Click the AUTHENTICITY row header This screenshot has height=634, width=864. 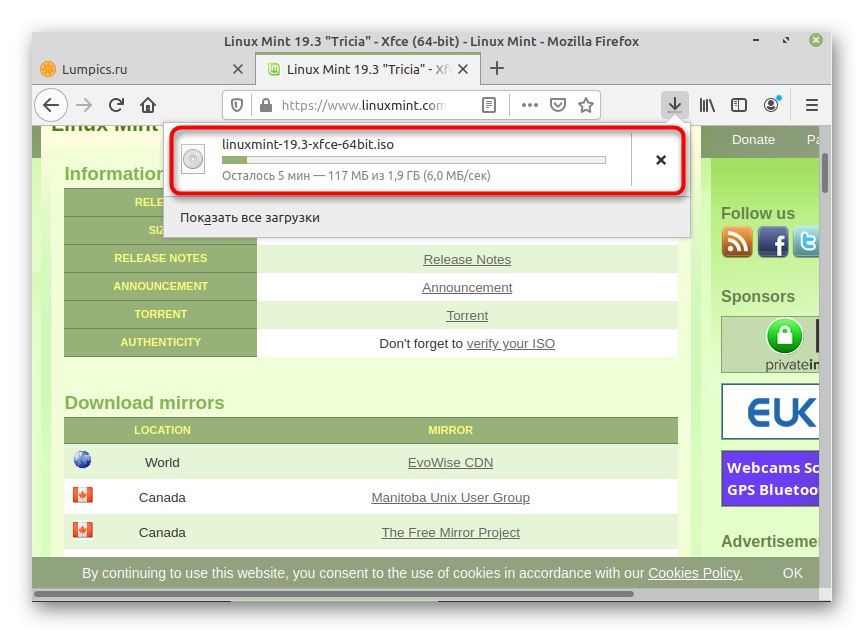coord(160,342)
